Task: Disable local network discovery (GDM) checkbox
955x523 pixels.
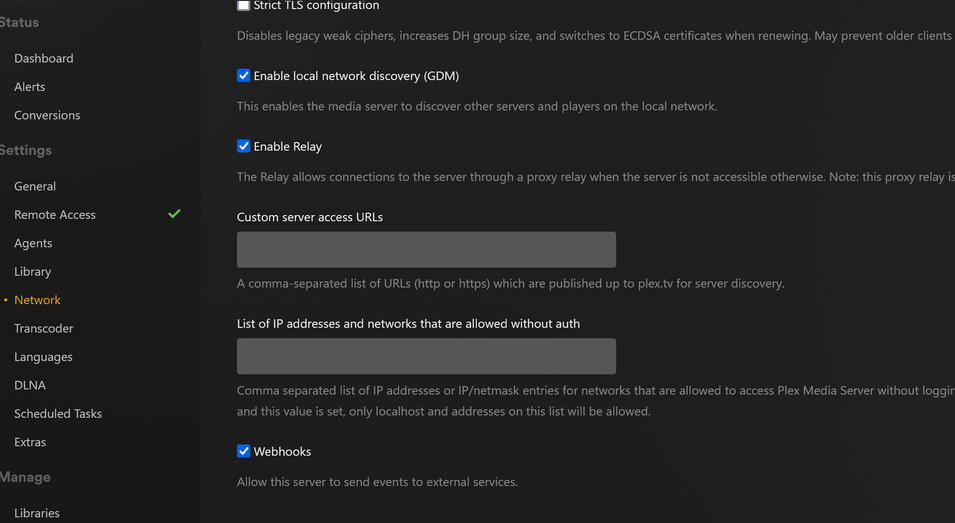Action: [x=243, y=76]
